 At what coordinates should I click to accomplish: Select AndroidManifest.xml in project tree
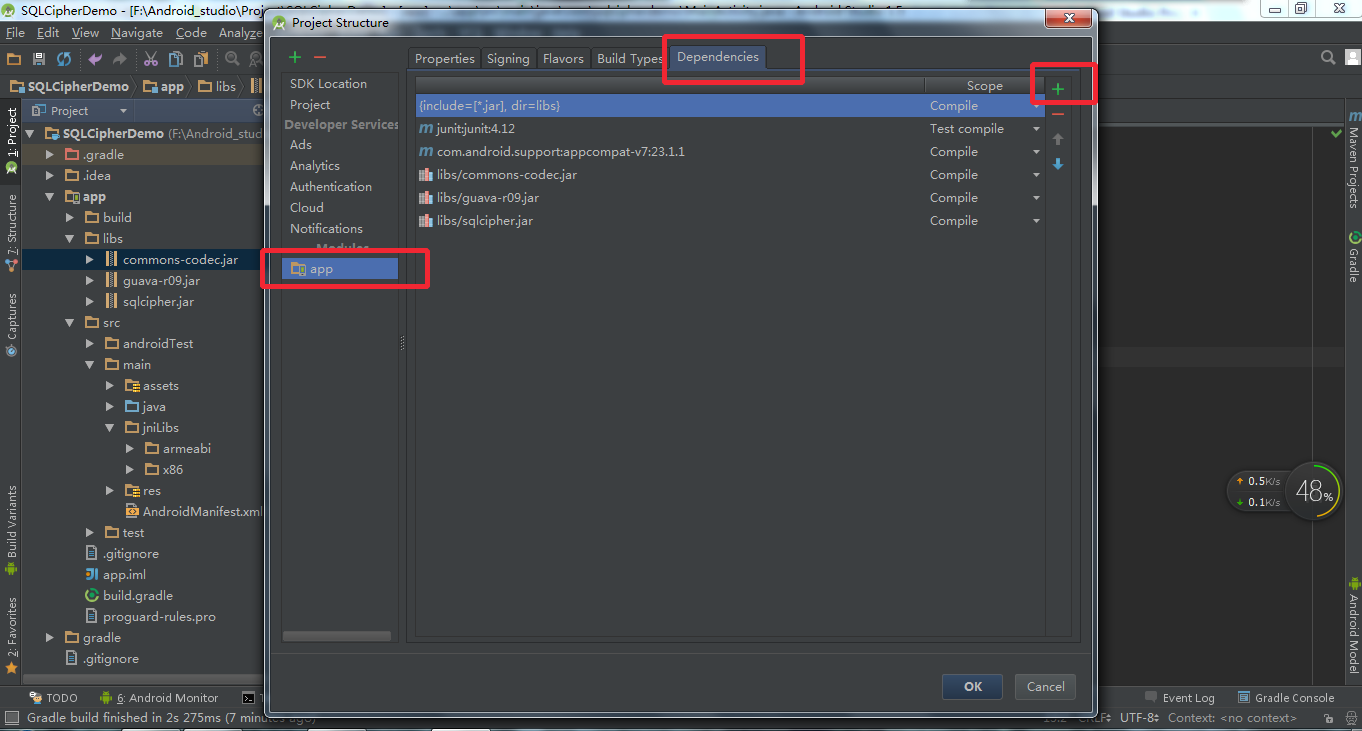[193, 512]
